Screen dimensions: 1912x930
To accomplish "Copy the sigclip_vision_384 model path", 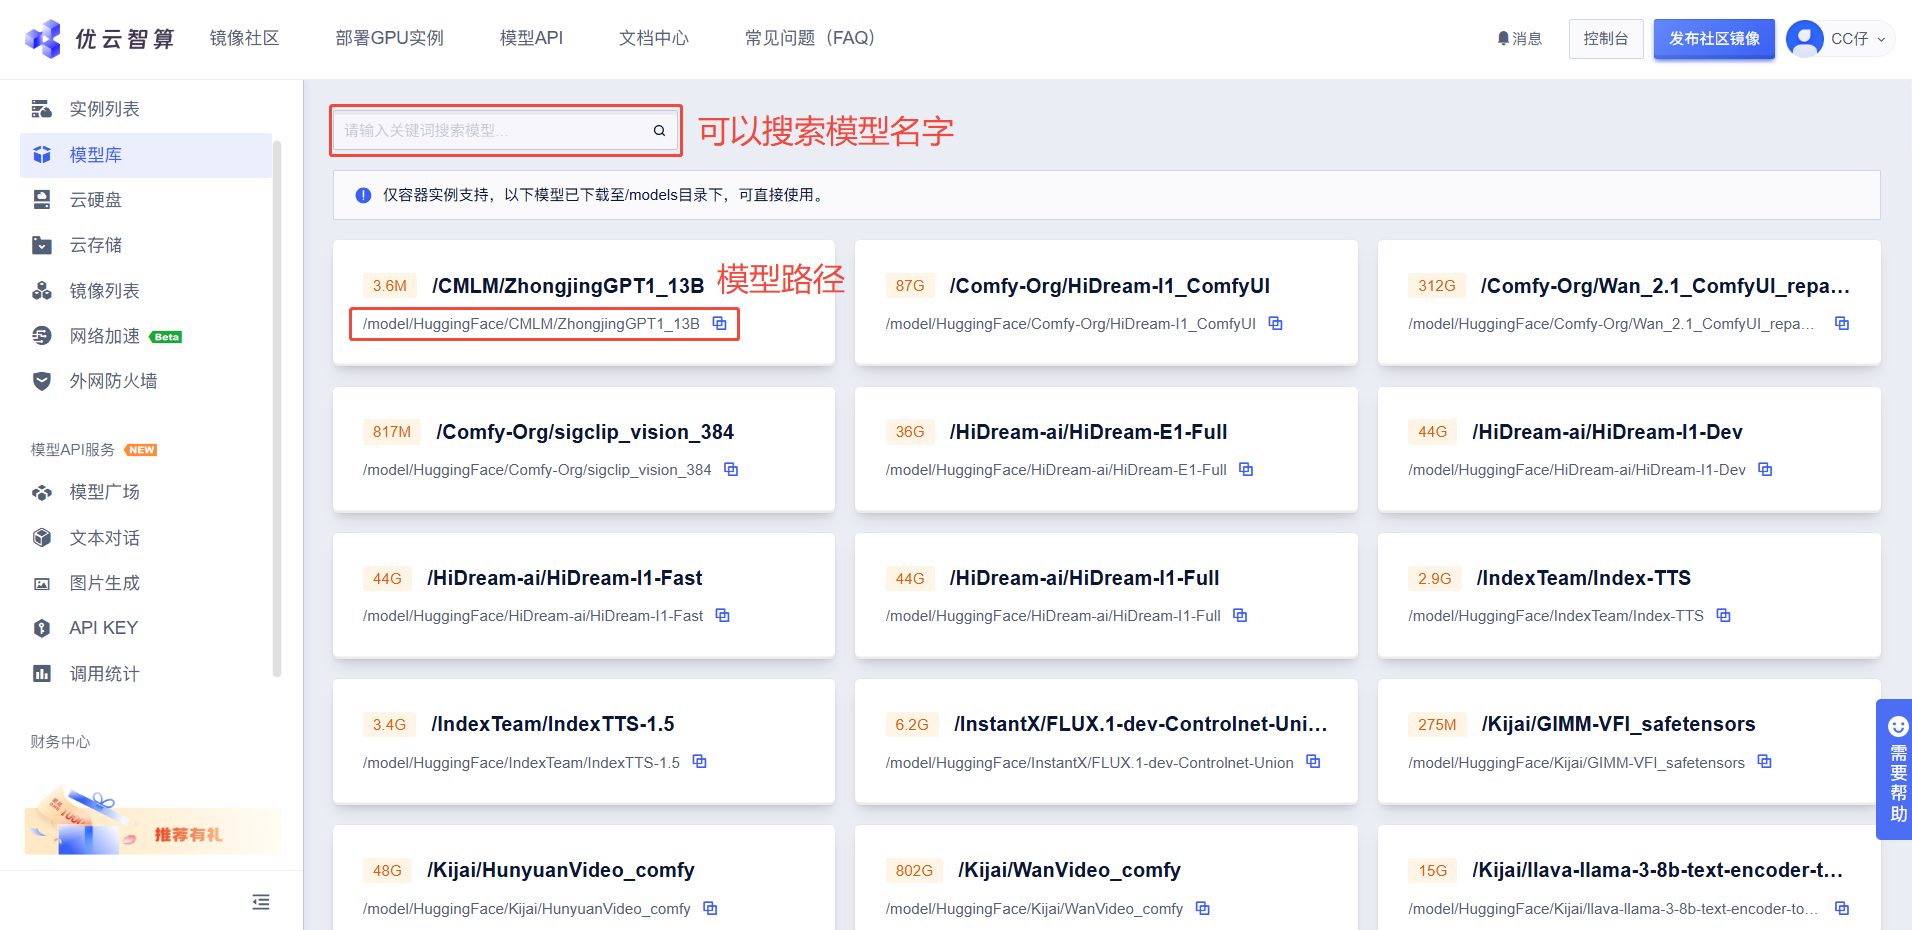I will [x=731, y=469].
